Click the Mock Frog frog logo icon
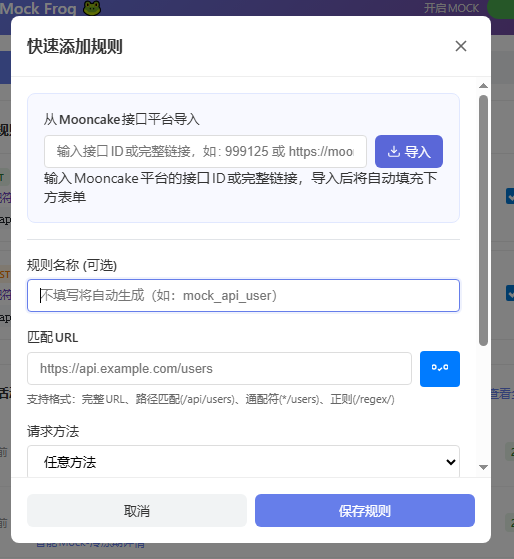The height and width of the screenshot is (559, 514). coord(92,8)
